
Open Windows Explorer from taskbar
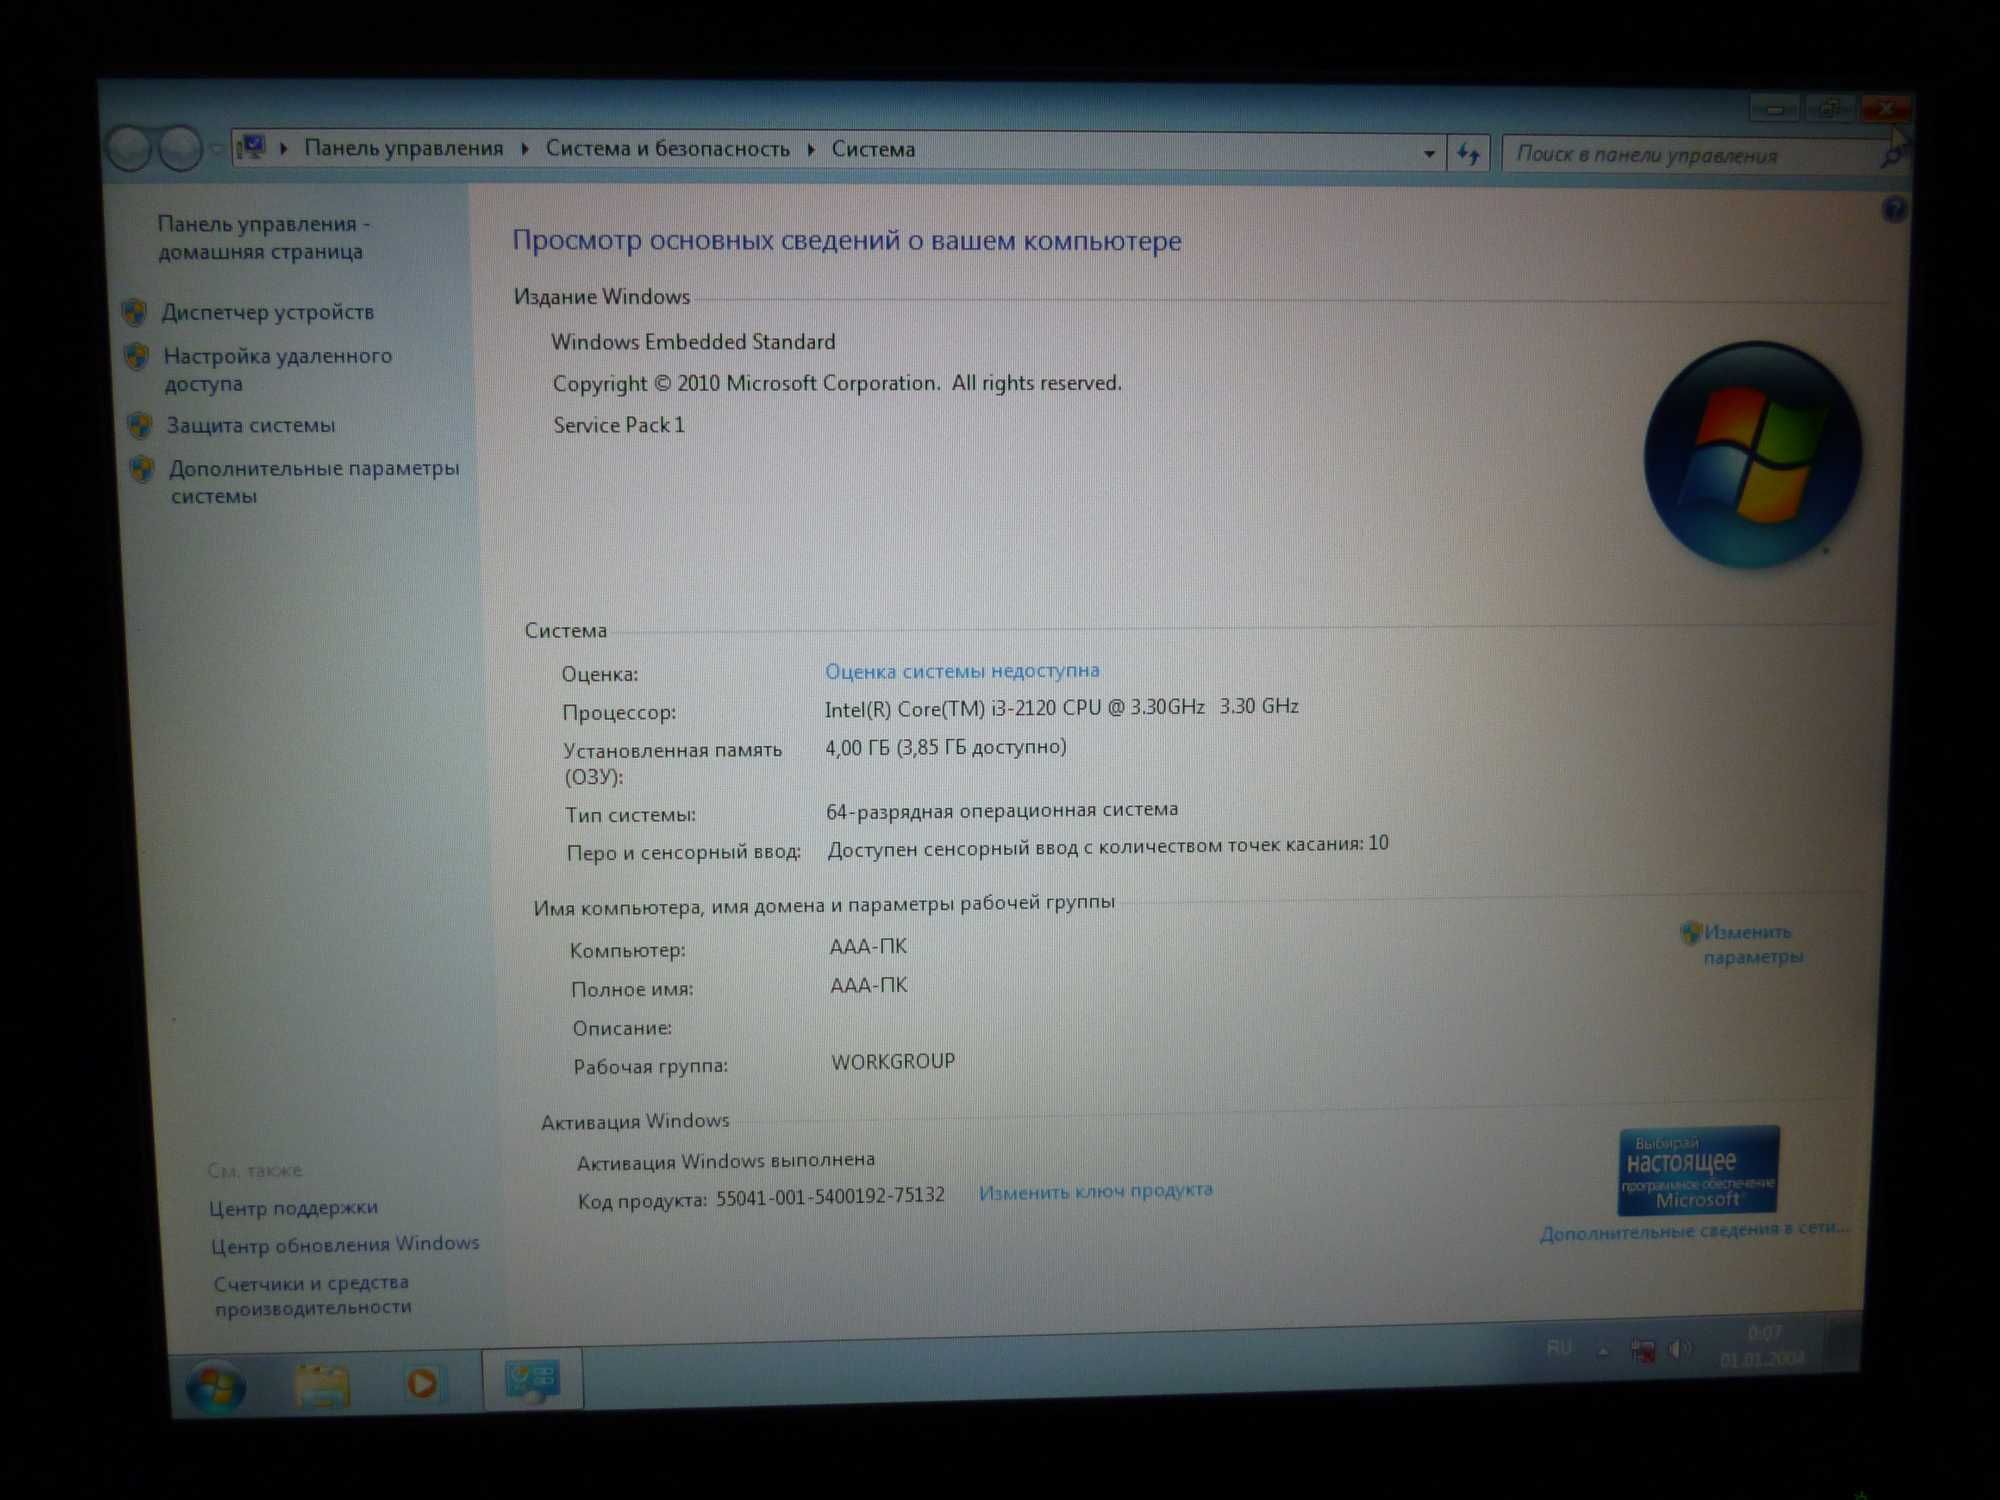(322, 1385)
